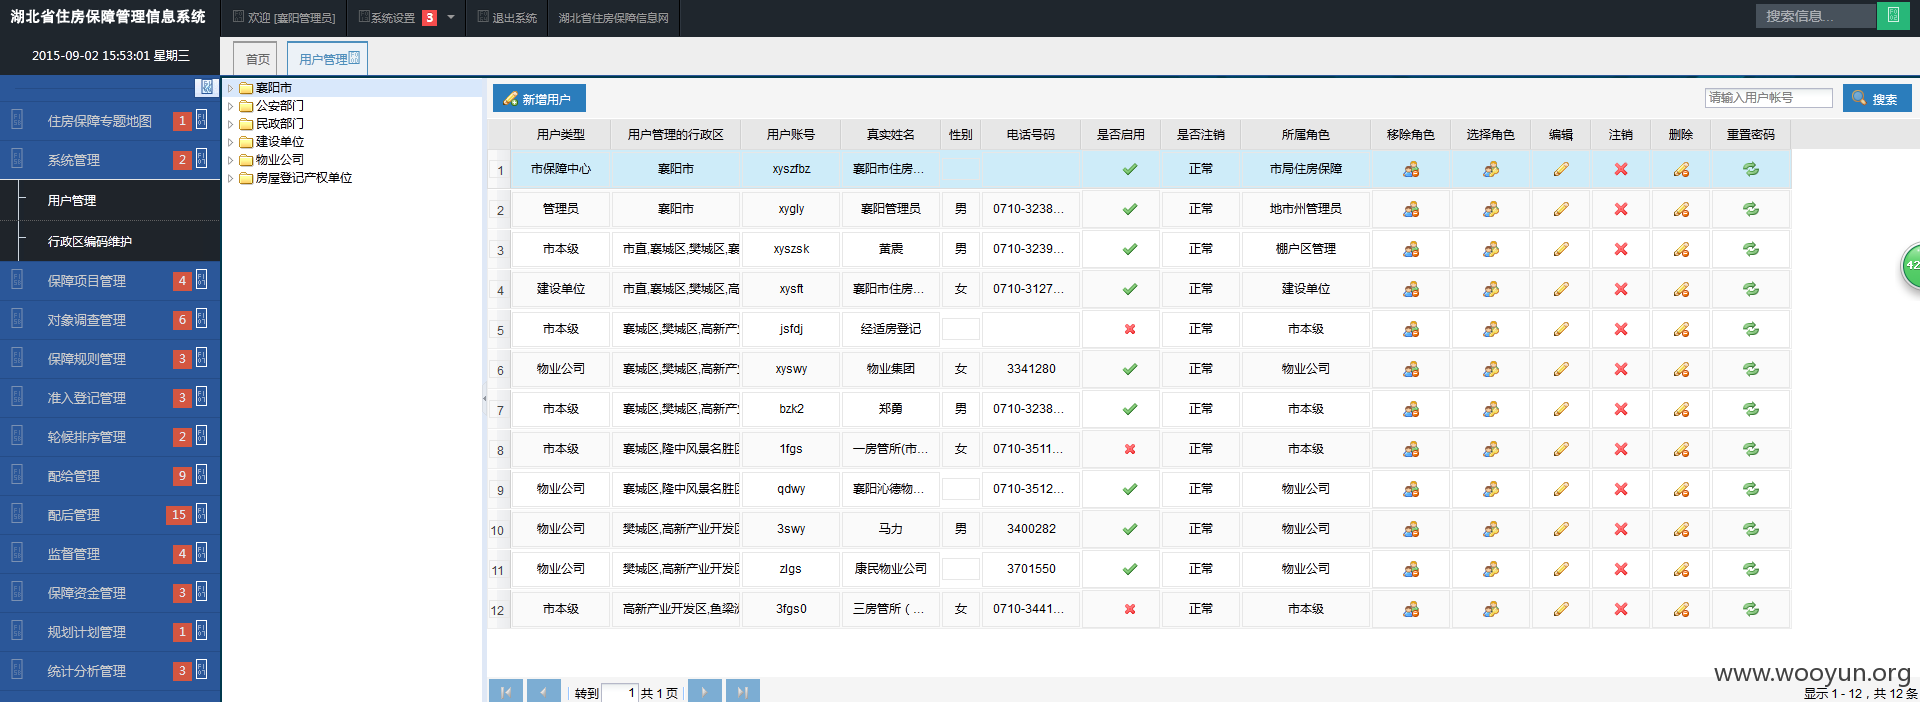This screenshot has width=1920, height=702.
Task: Expand 襄阳市 tree node
Action: pyautogui.click(x=230, y=88)
